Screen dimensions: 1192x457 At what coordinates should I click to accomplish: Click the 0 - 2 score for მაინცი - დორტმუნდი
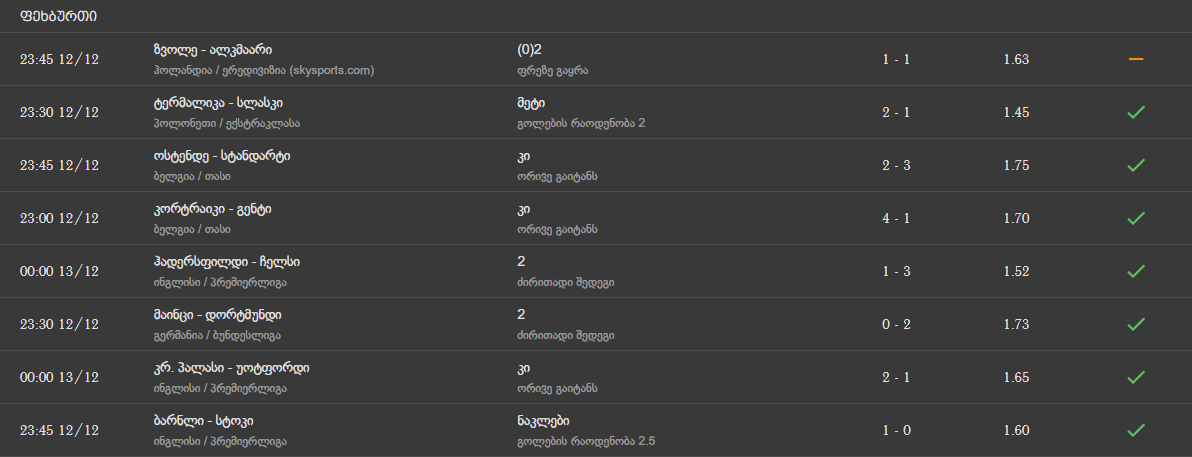896,324
